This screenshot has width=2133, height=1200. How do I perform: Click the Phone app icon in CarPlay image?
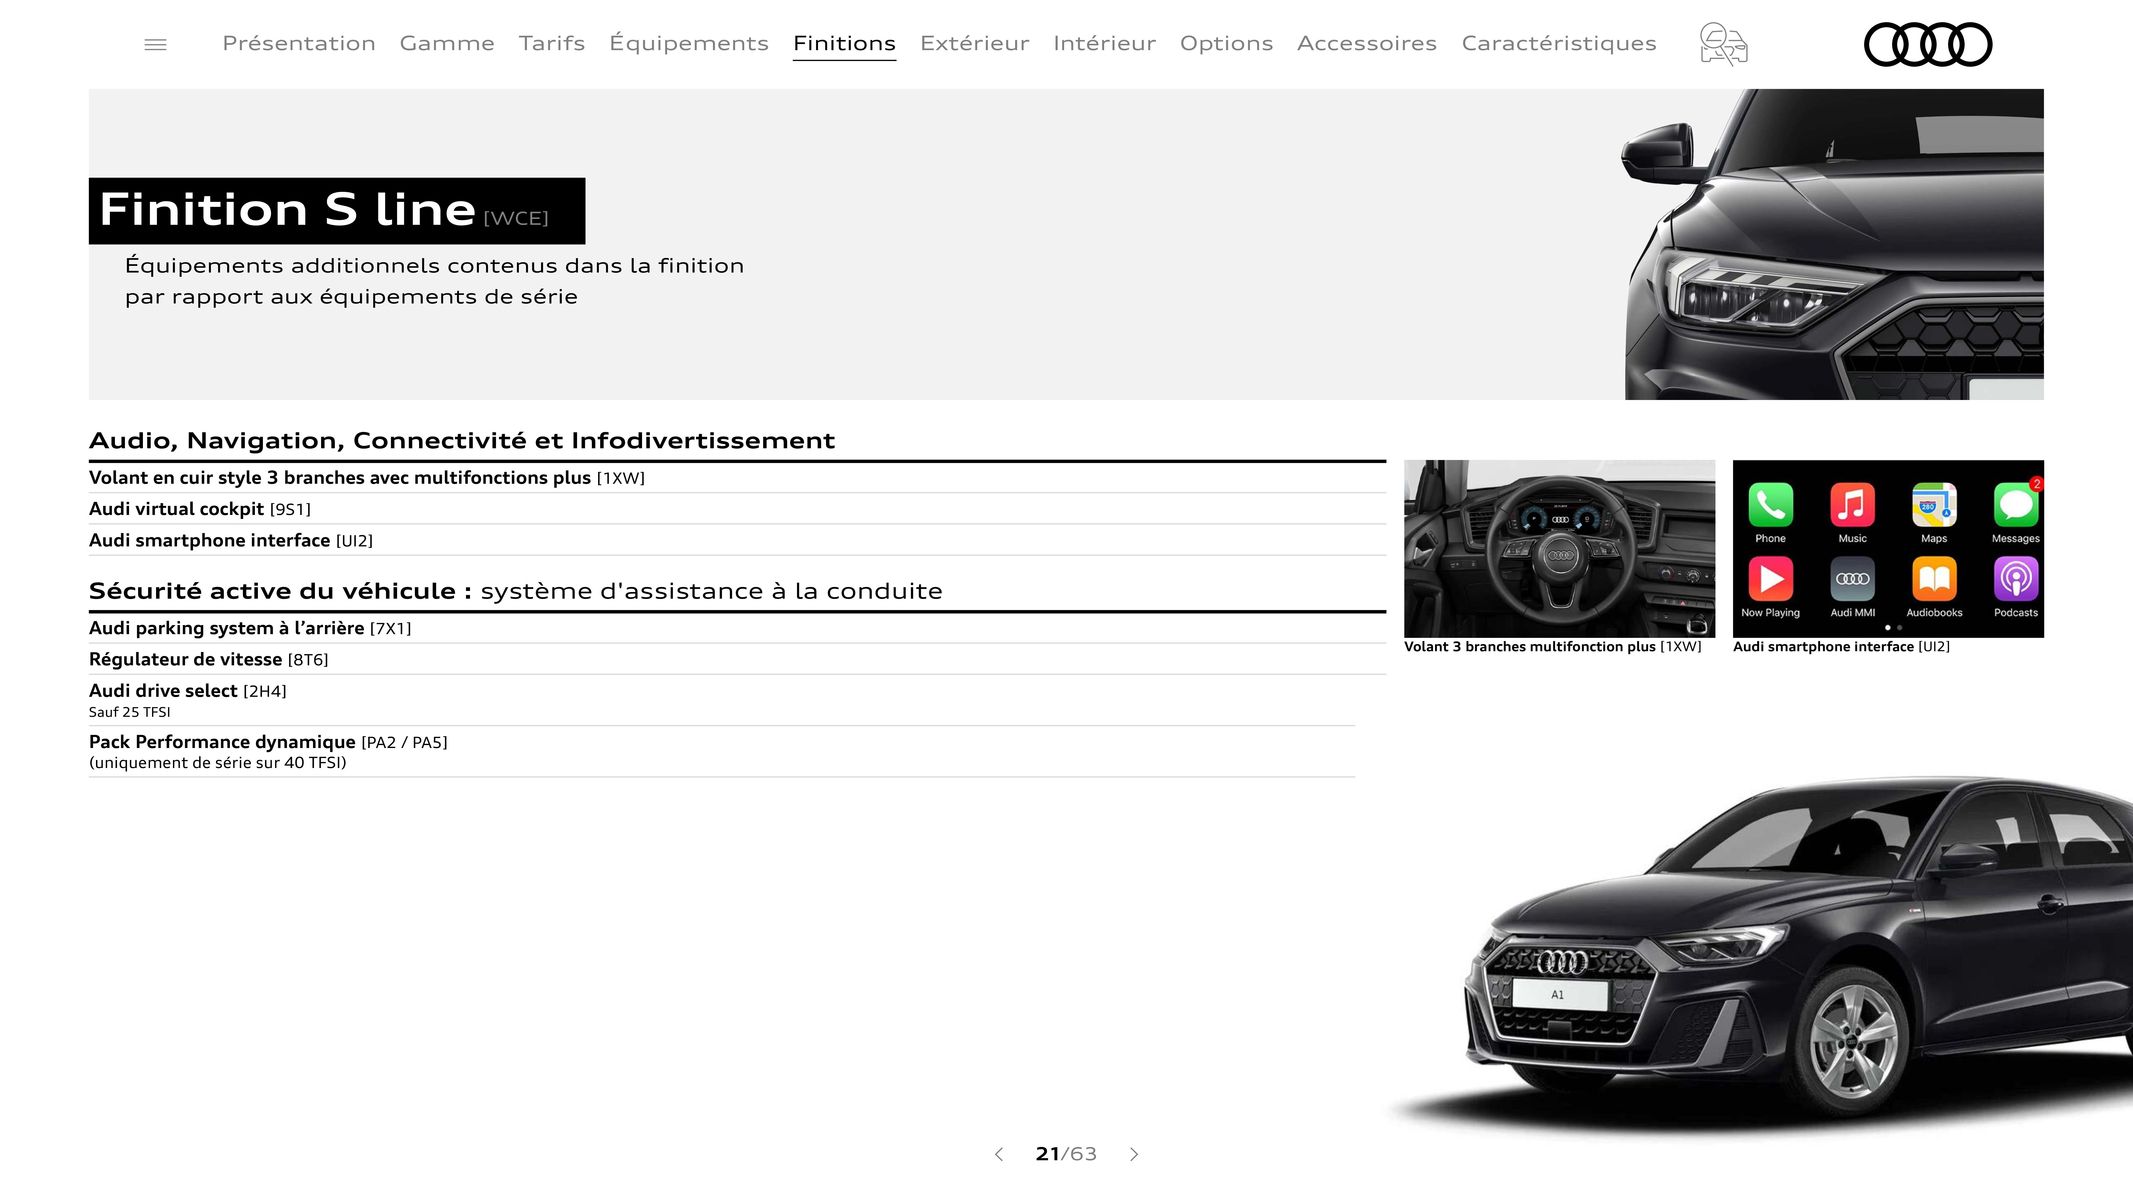(x=1770, y=505)
